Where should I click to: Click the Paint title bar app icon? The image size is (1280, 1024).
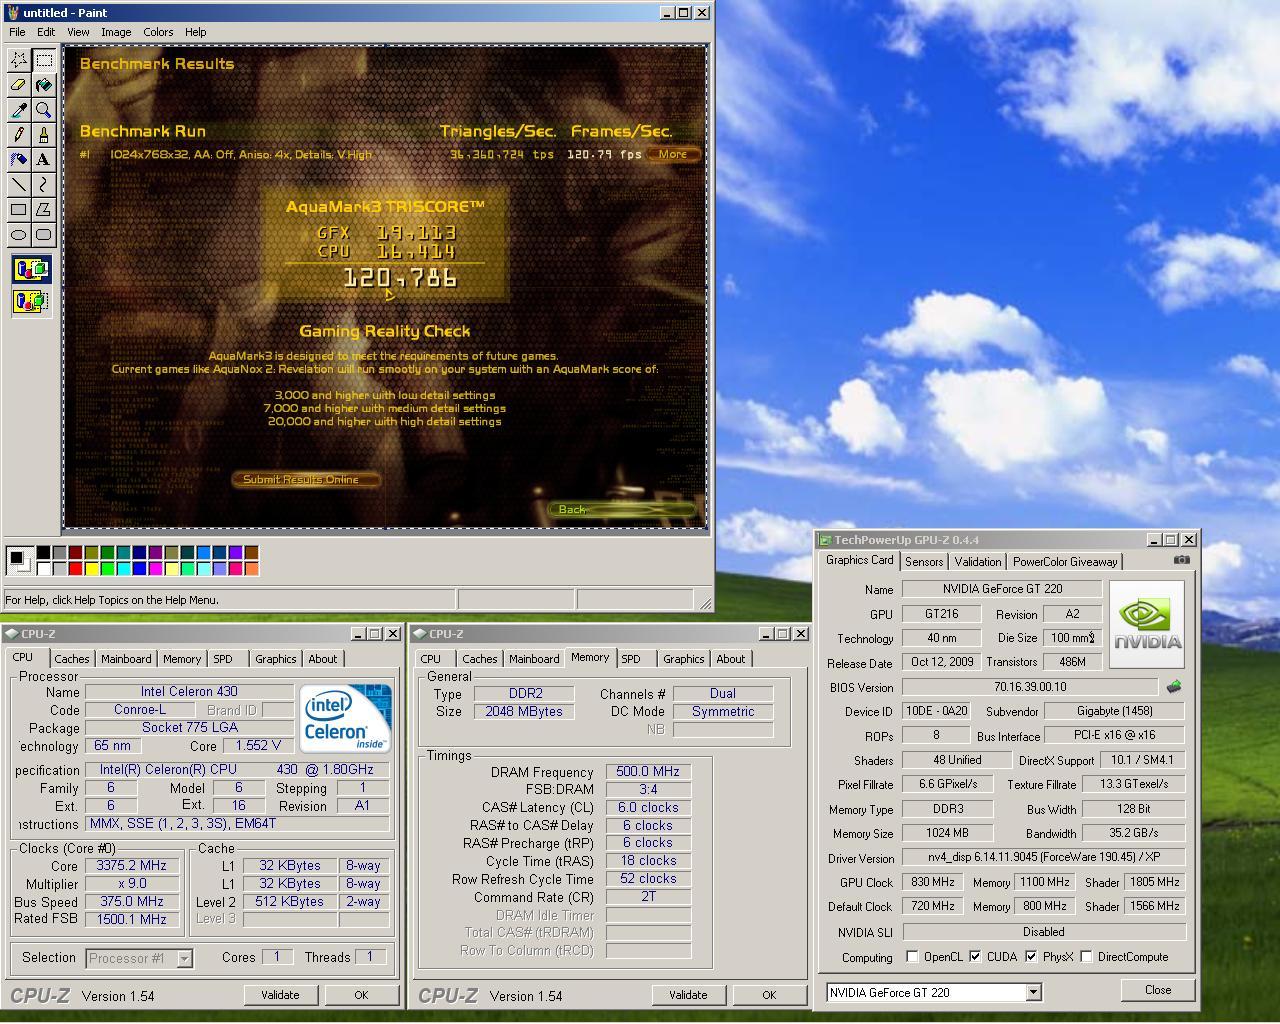tap(12, 13)
